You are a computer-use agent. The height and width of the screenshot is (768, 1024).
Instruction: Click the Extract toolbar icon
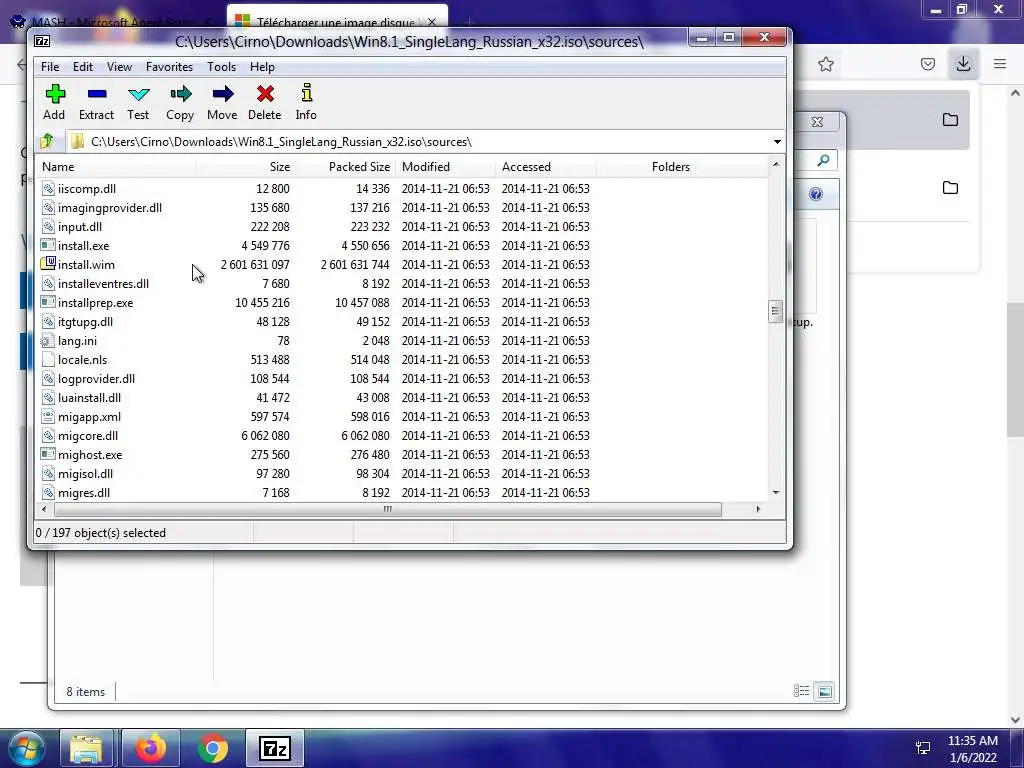coord(97,94)
